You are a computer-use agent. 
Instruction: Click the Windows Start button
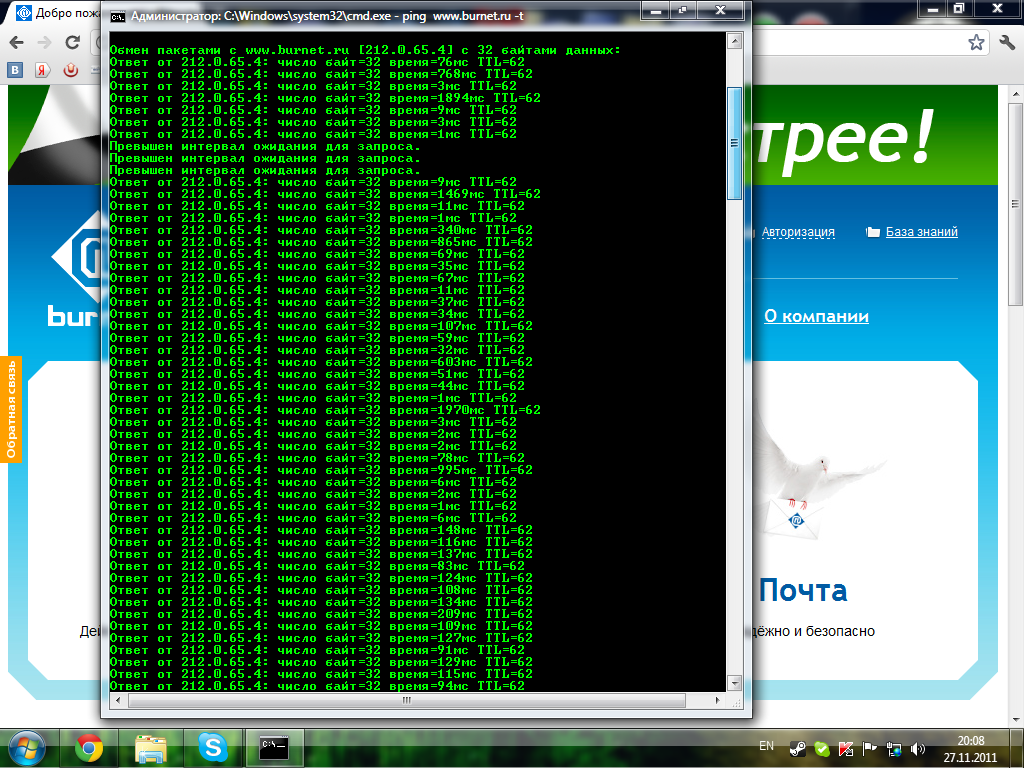coord(26,746)
